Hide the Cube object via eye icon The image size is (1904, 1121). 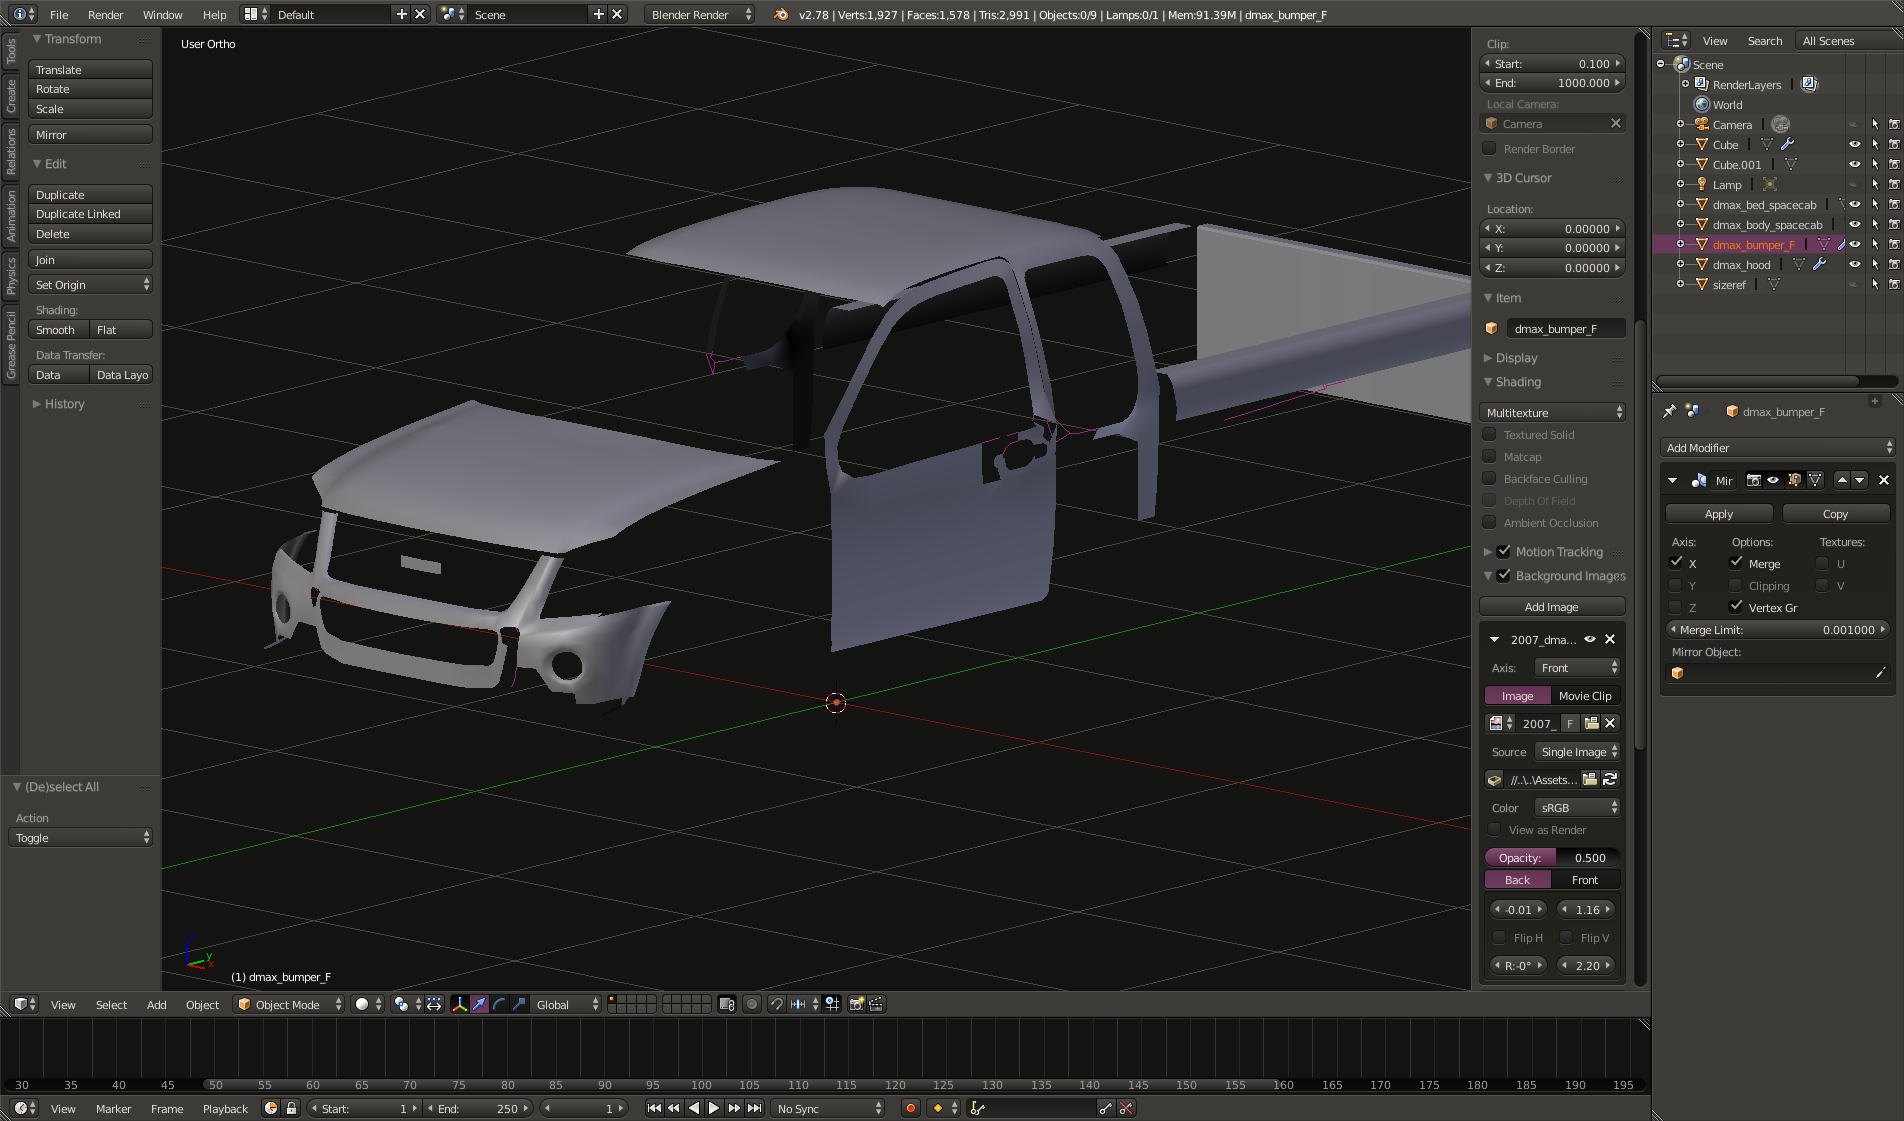1855,144
